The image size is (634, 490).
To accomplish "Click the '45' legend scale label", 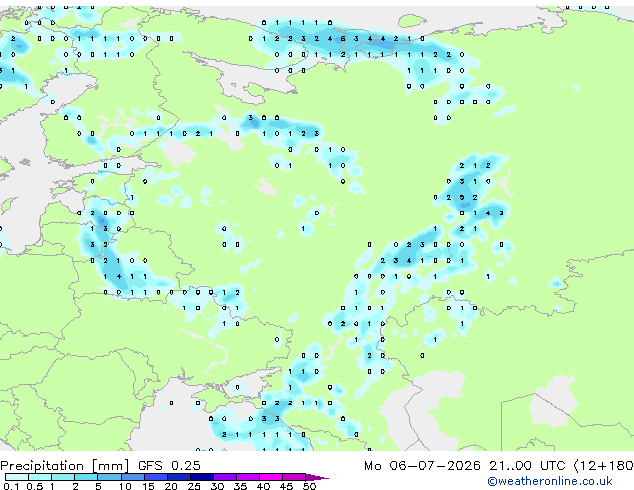I will 286,486.
